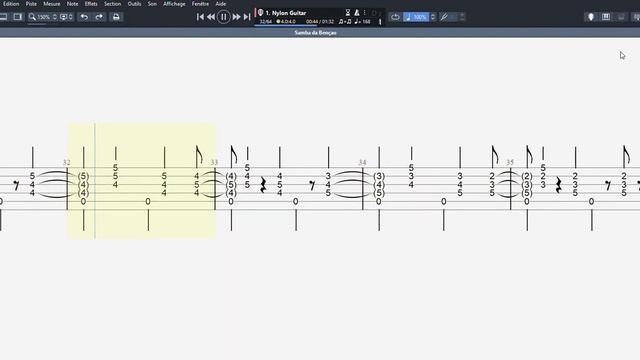Image resolution: width=640 pixels, height=360 pixels.
Task: Open the Section menu
Action: point(112,4)
